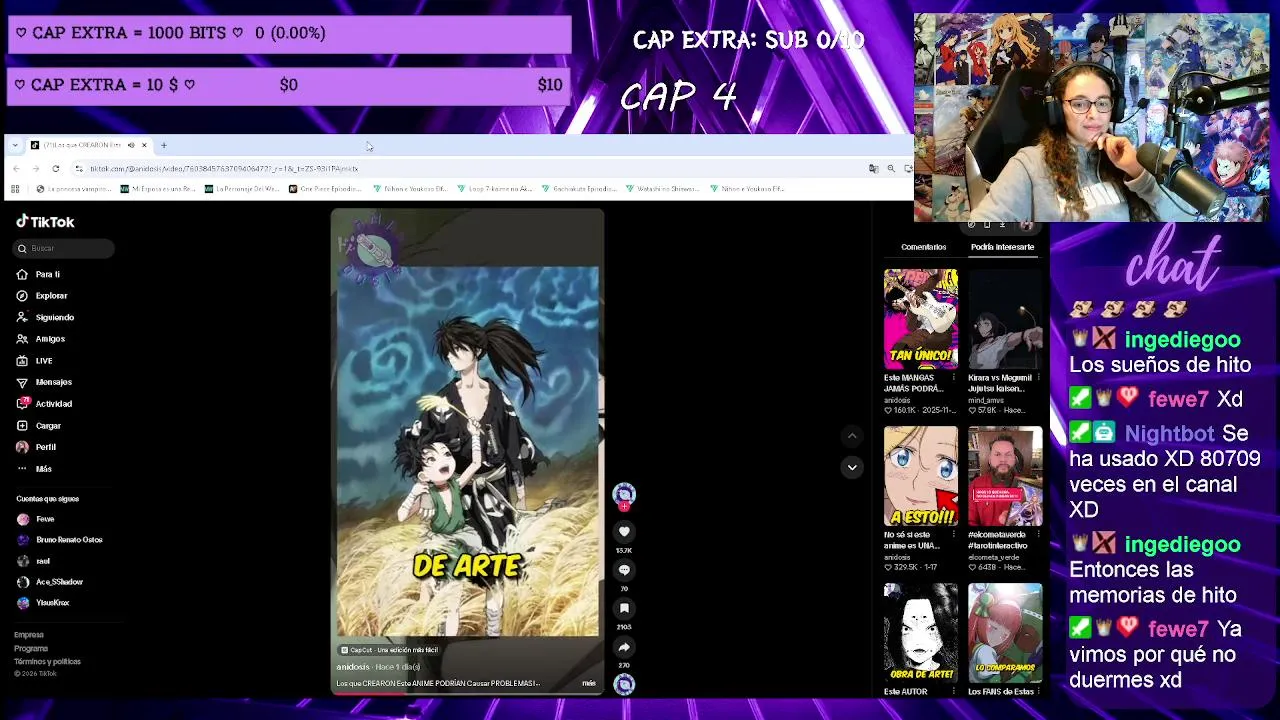Open a new browser tab

point(164,145)
